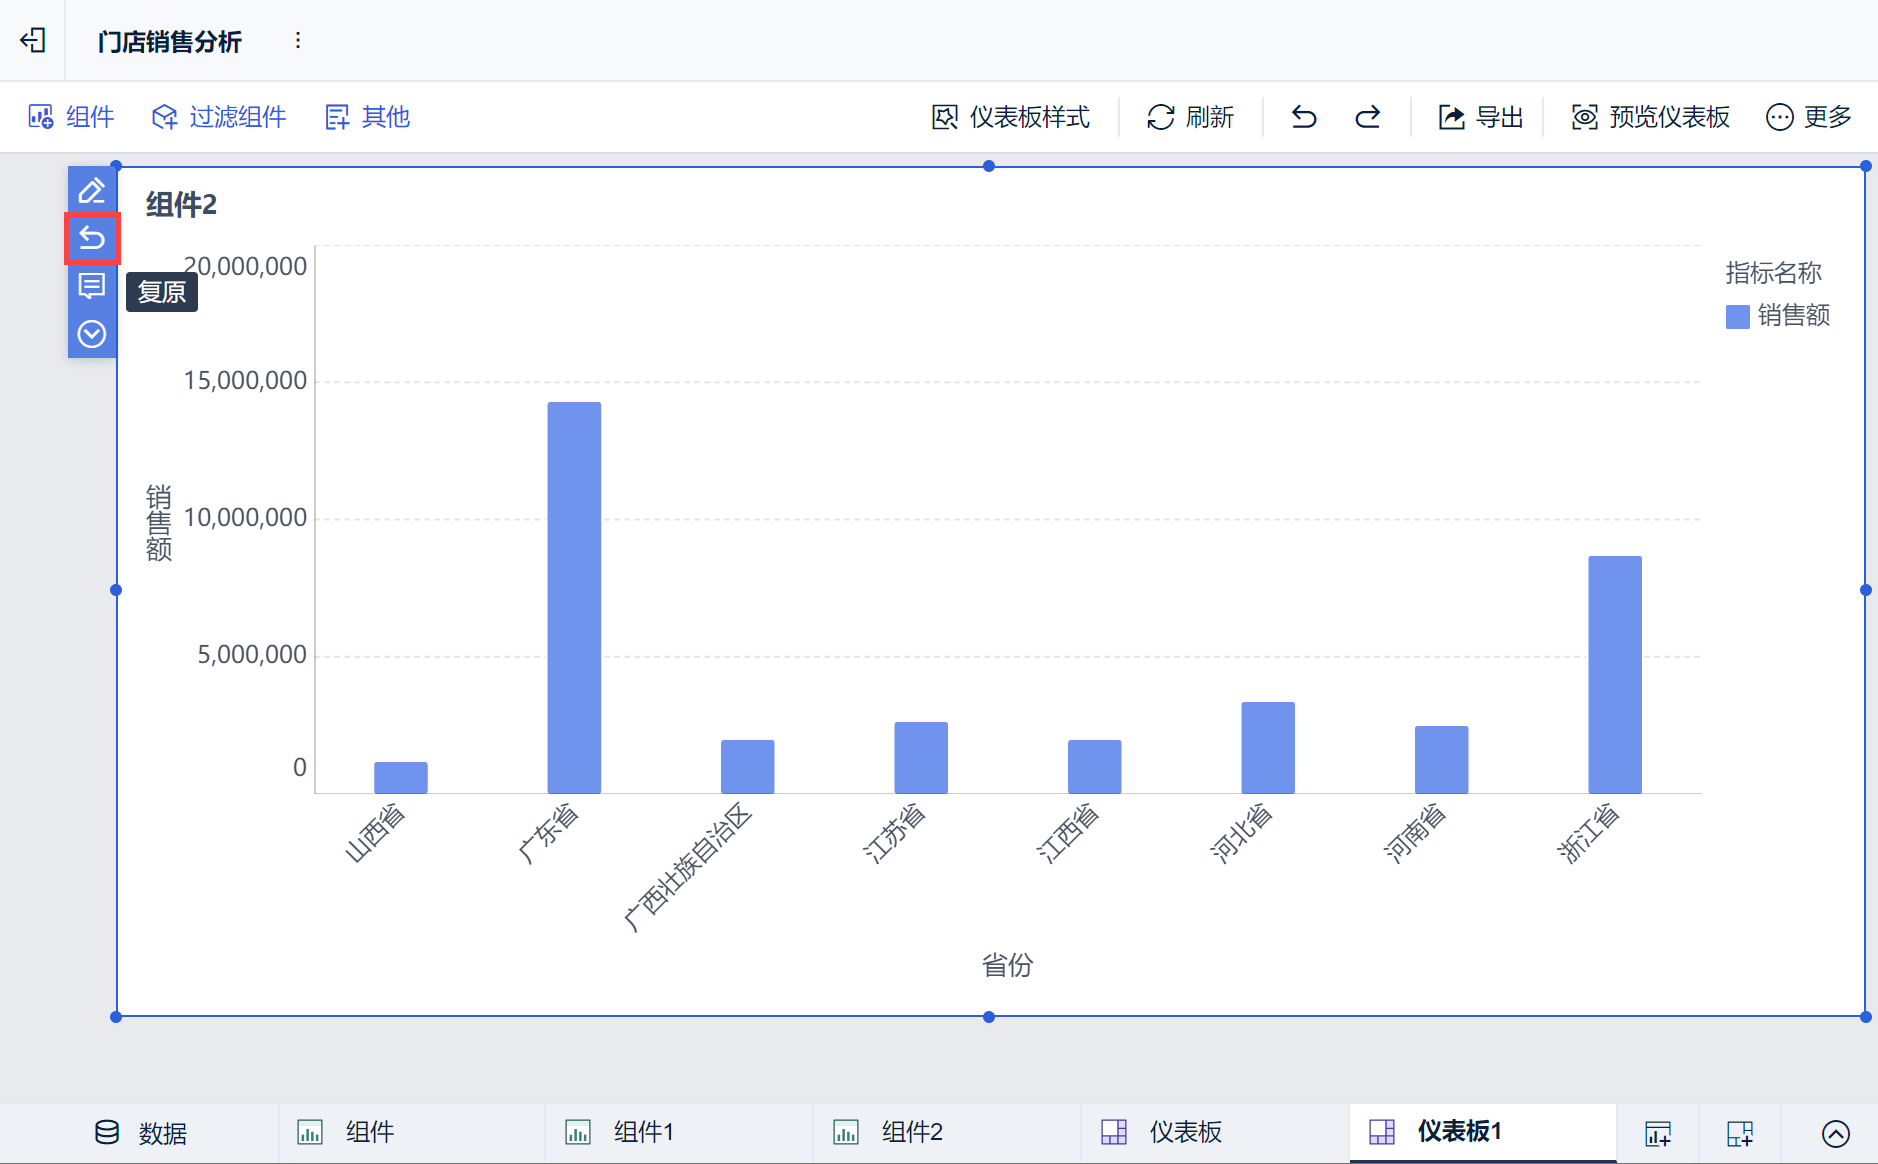Click the 广东省 axis label
The image size is (1878, 1164).
click(549, 833)
